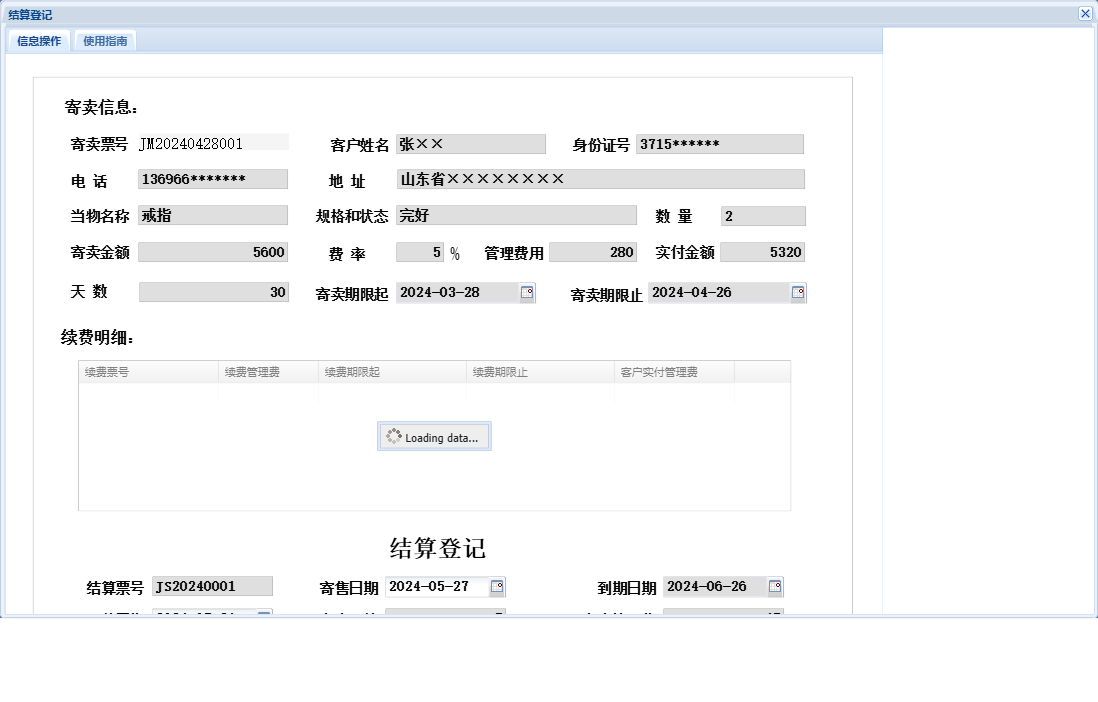The width and height of the screenshot is (1098, 702).
Task: Expand the 到期日期 date dropdown
Action: (x=775, y=587)
